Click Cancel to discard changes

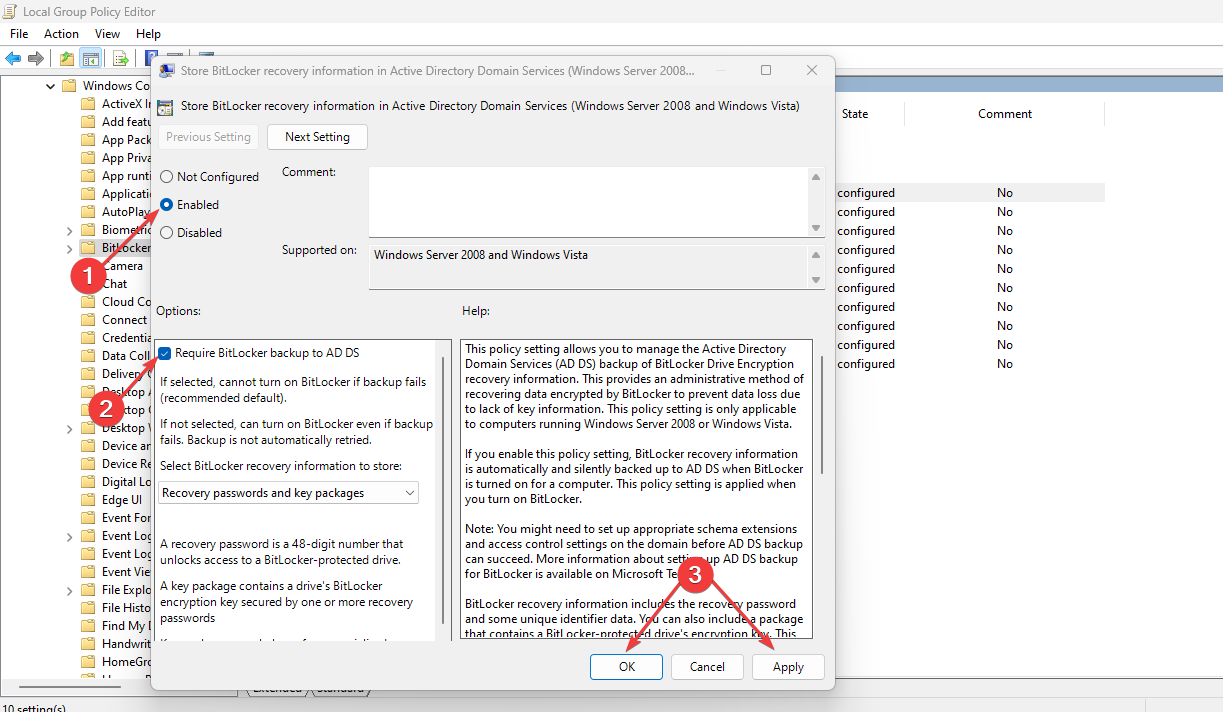[x=707, y=667]
